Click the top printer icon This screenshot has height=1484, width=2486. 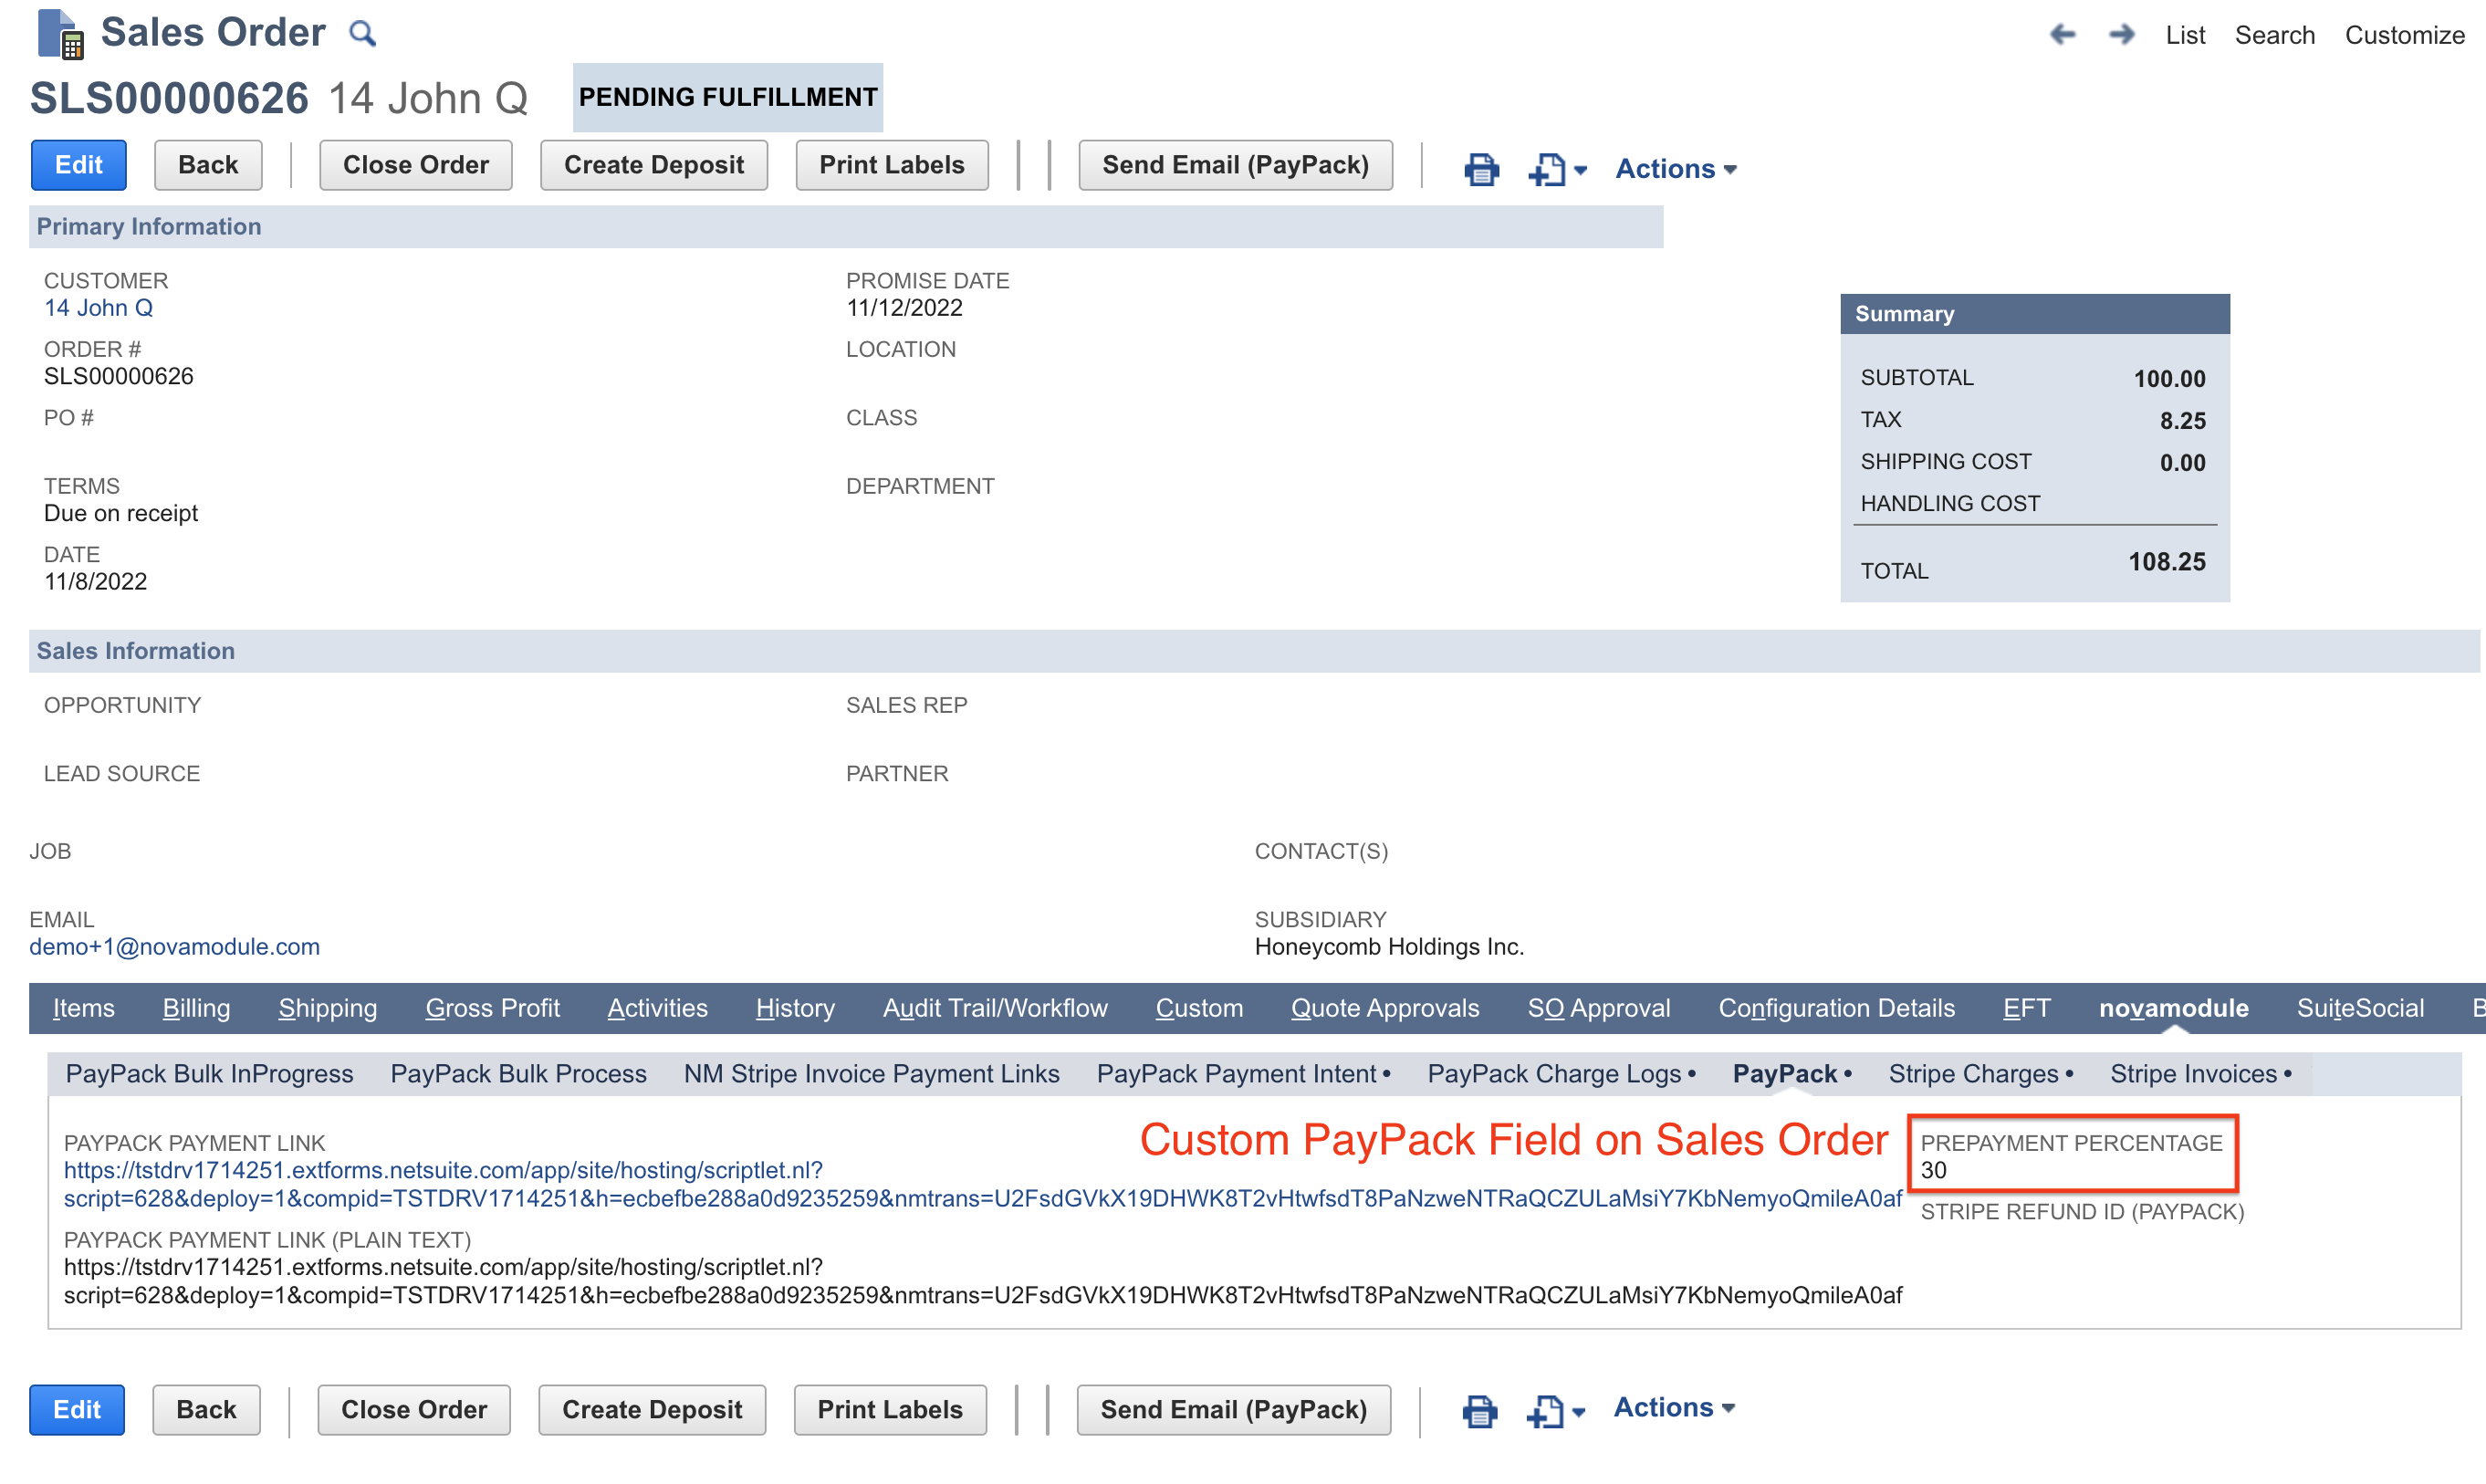point(1481,169)
